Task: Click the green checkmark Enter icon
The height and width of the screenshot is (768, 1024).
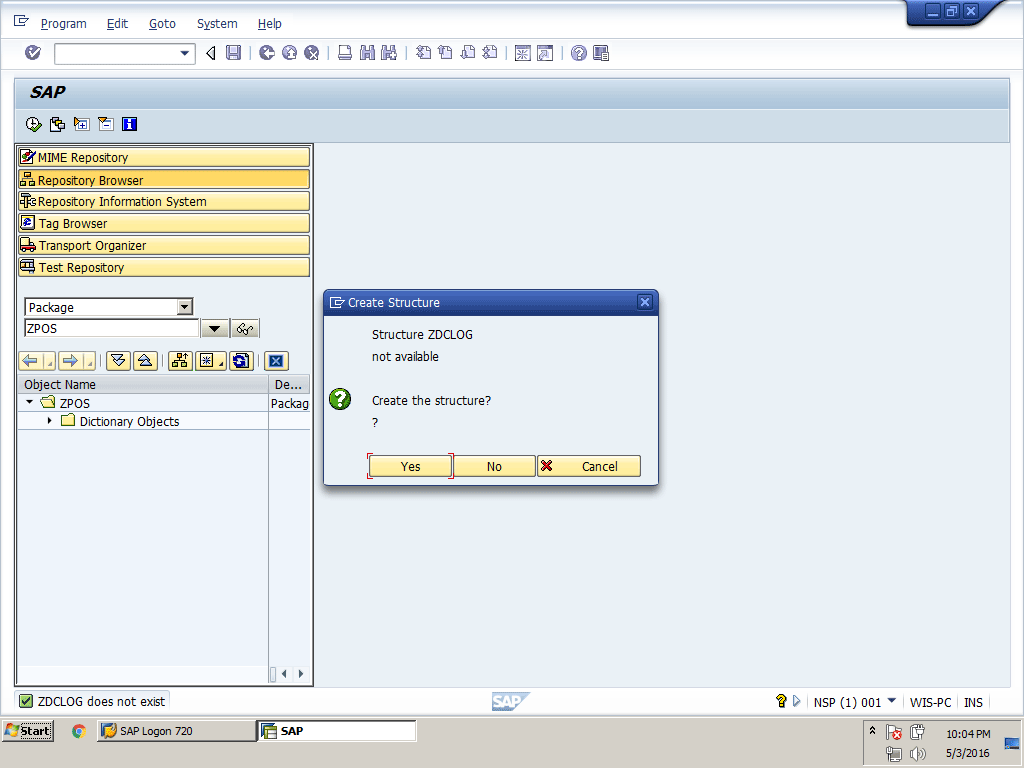Action: tap(33, 53)
